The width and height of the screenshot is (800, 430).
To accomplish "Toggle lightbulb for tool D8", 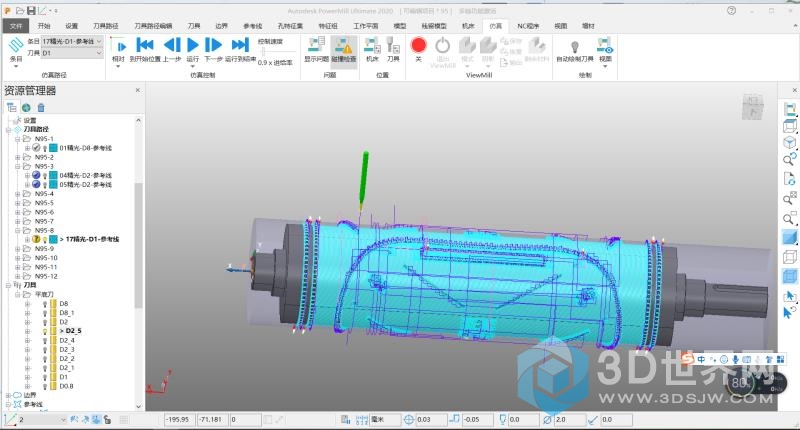I will coord(45,303).
